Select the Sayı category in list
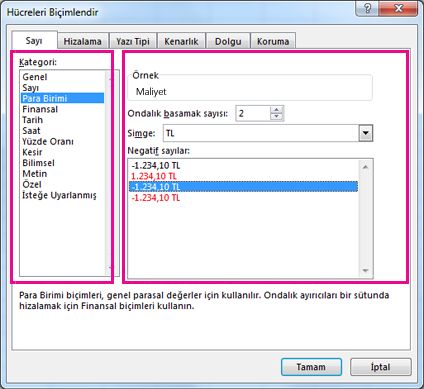Screen dimensions: 424x389 click(63, 88)
